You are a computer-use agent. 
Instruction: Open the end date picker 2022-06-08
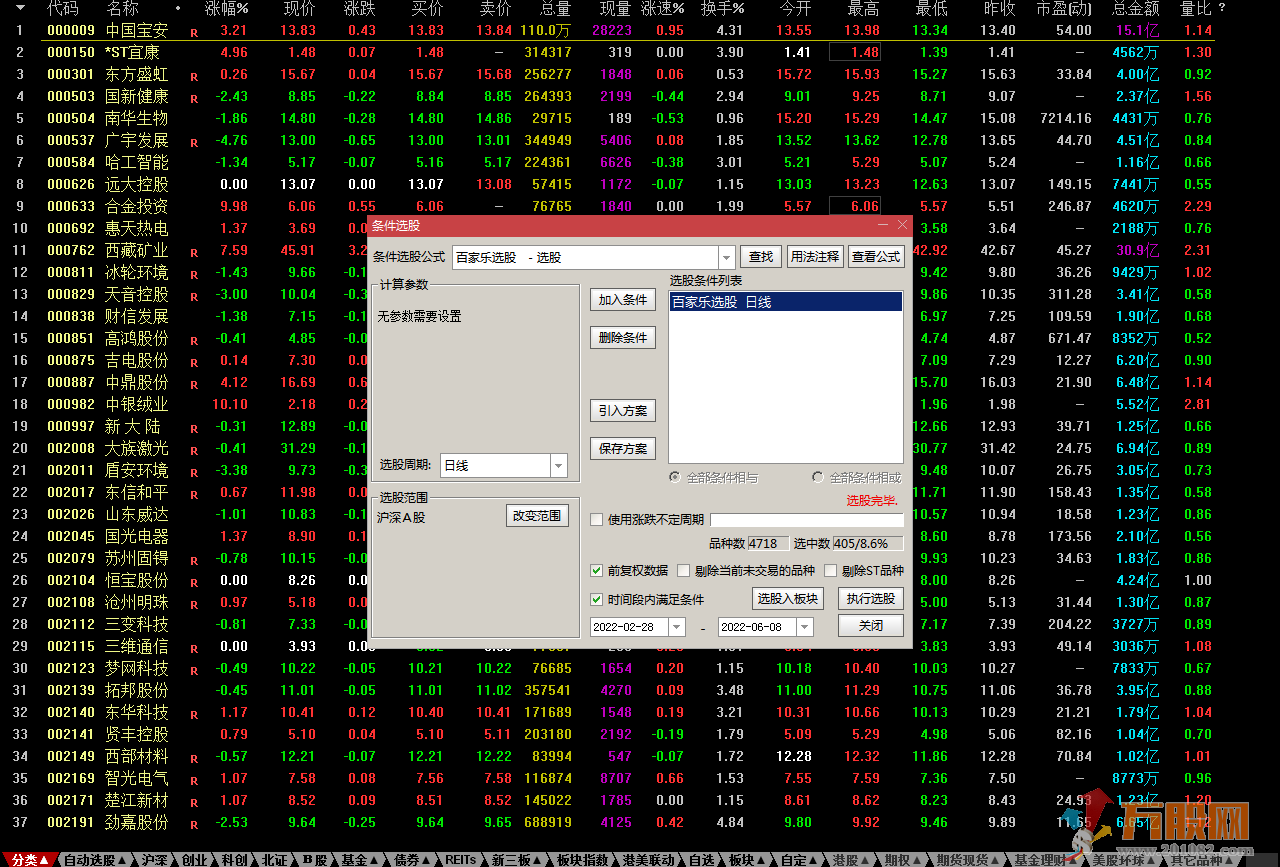(x=804, y=627)
